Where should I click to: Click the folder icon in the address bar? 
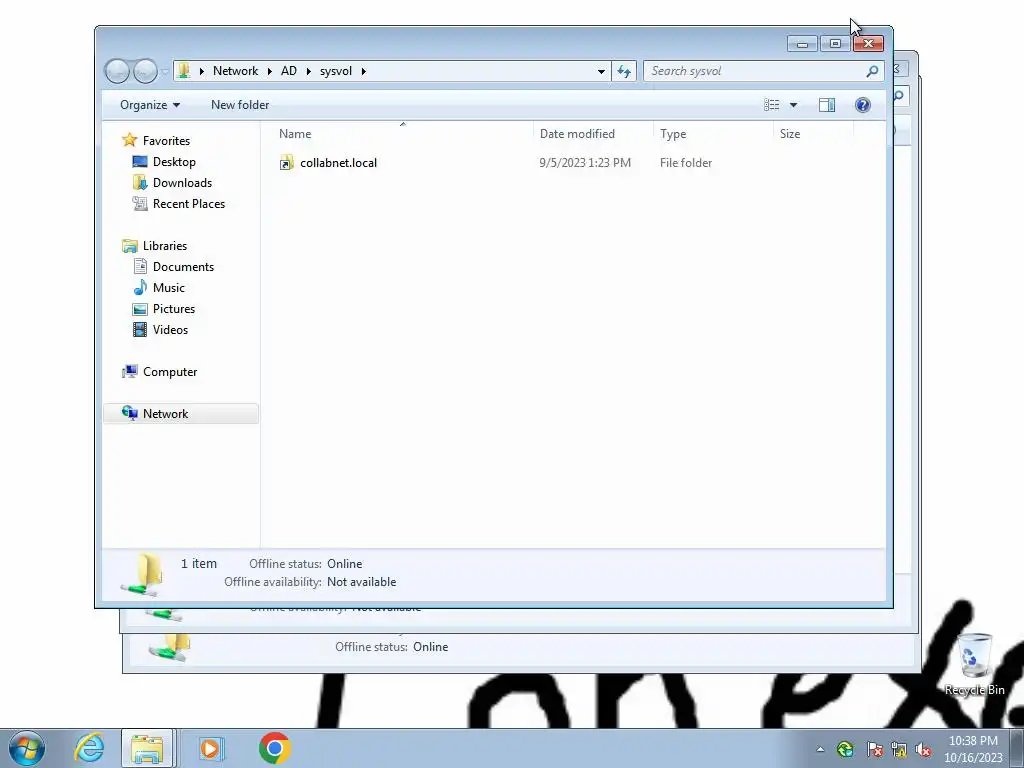(x=184, y=71)
